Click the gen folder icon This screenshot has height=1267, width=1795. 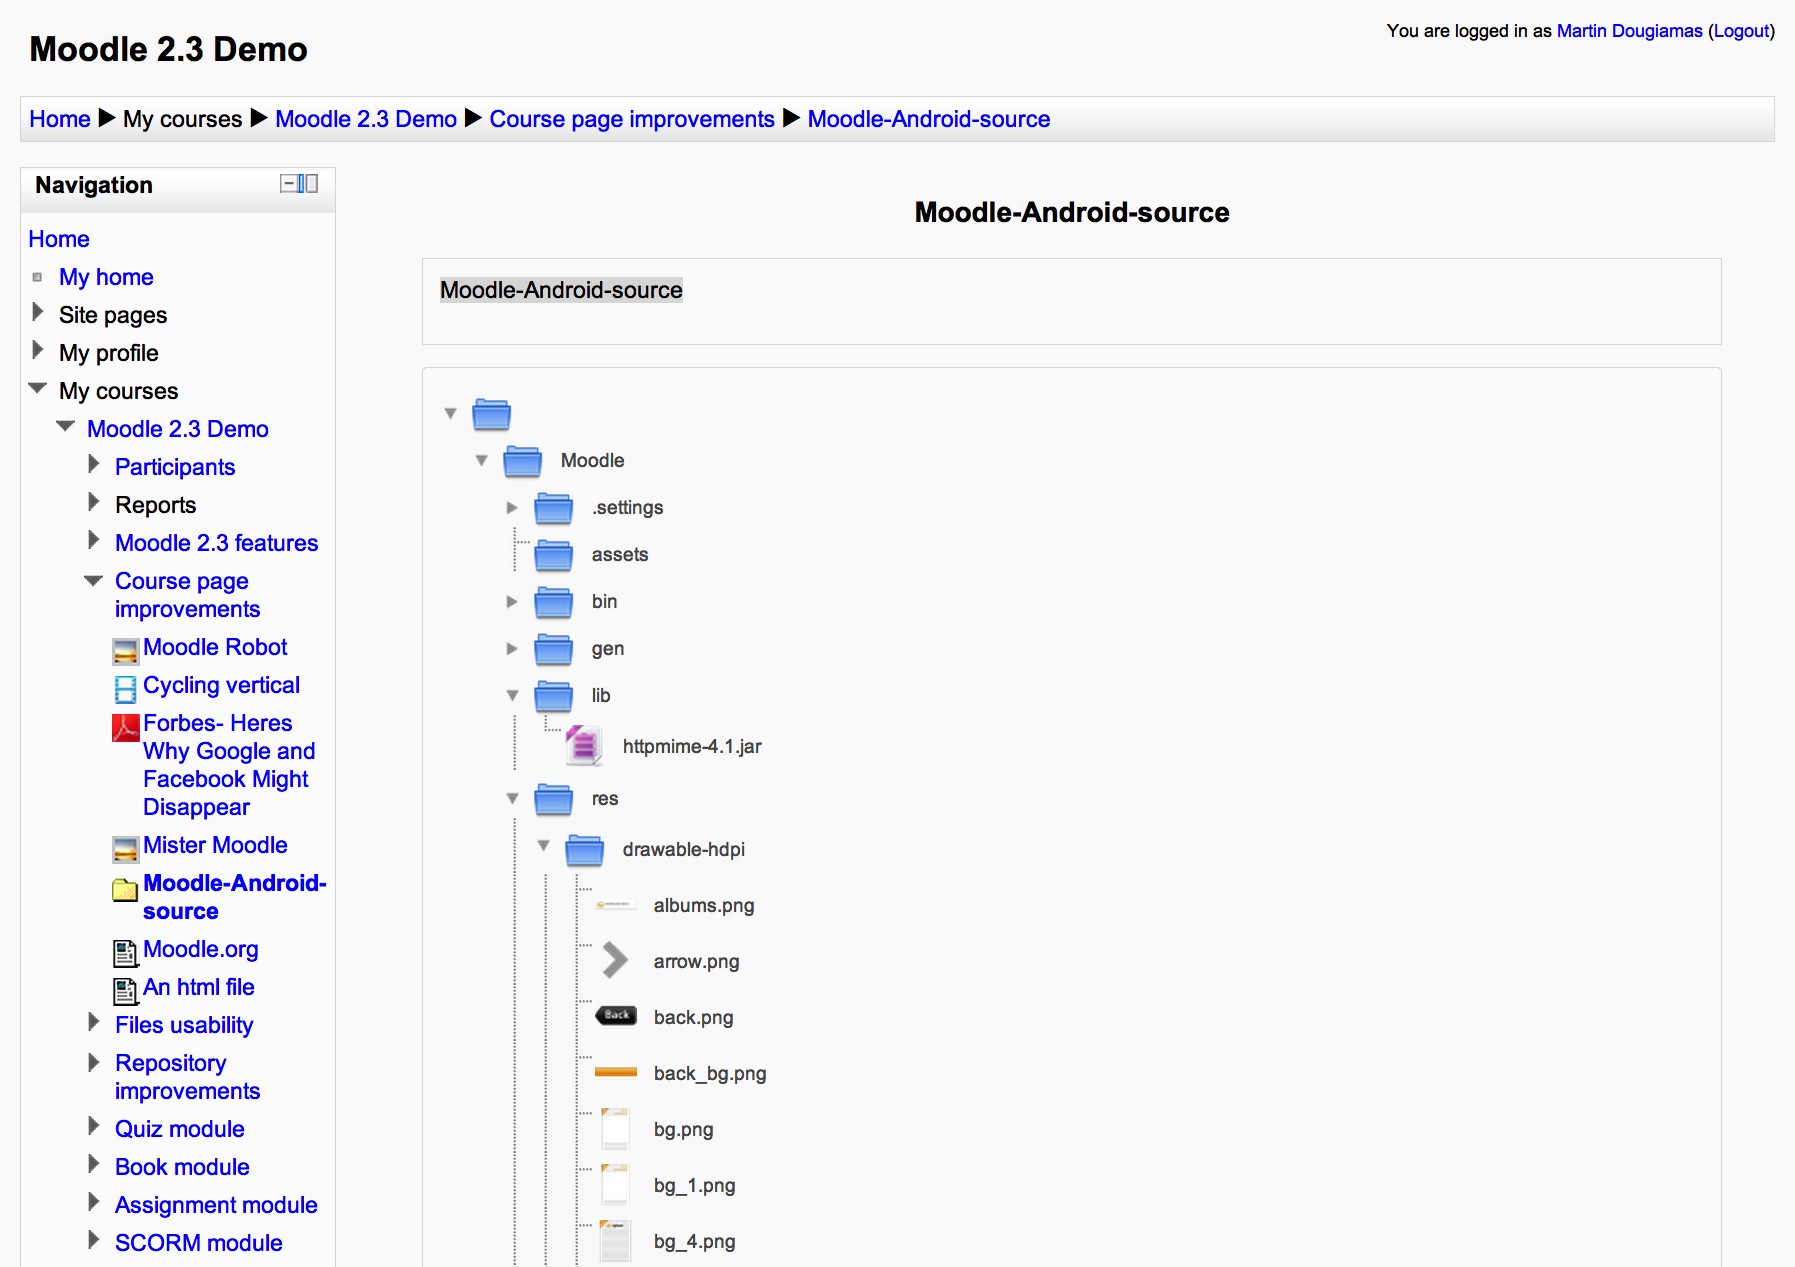pyautogui.click(x=553, y=649)
